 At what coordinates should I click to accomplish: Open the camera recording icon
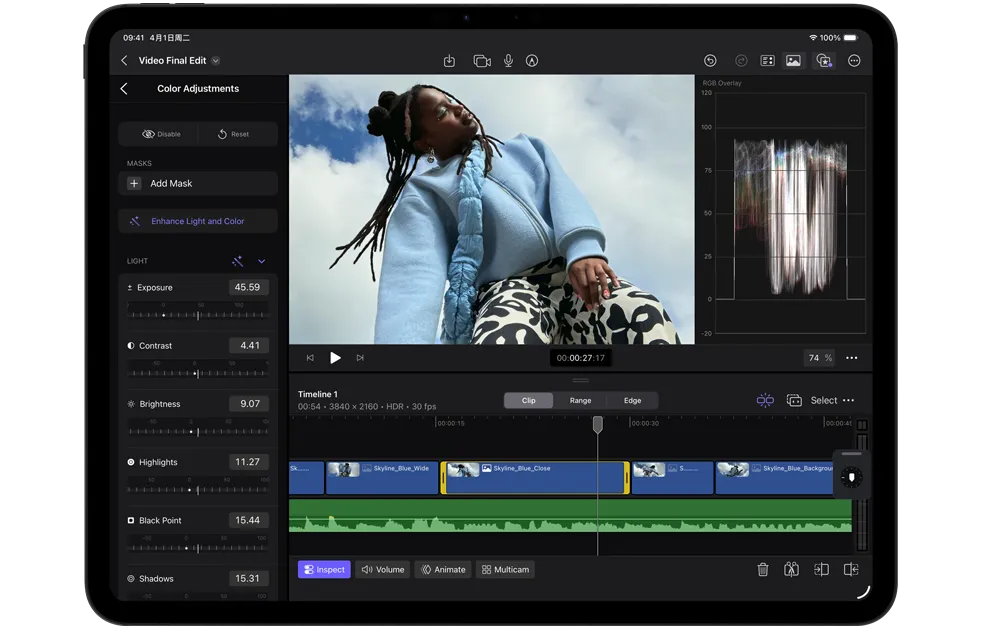tap(482, 61)
